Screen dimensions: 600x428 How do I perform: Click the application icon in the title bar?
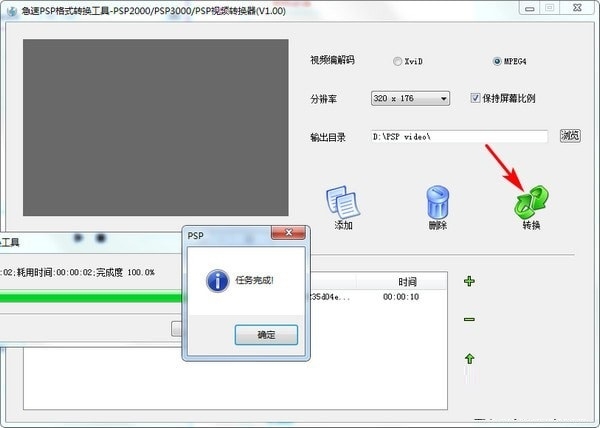tap(12, 11)
